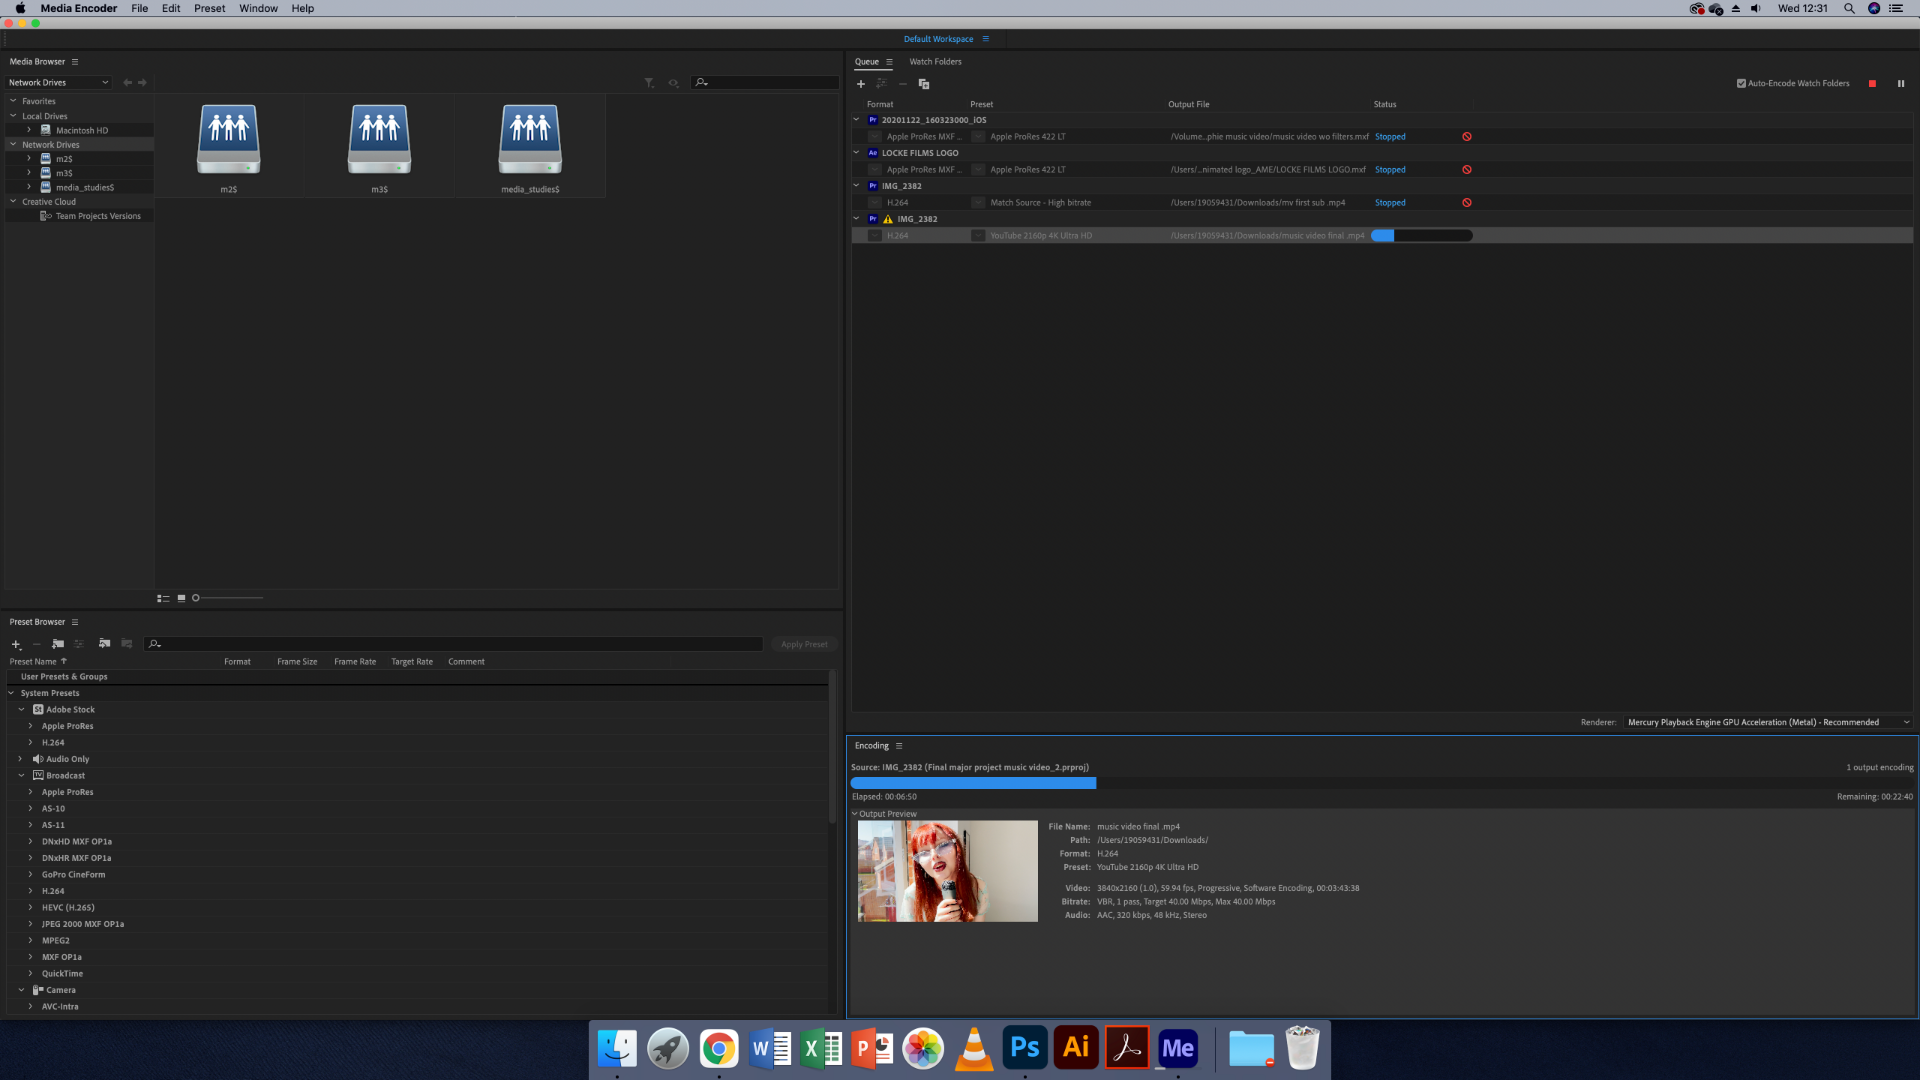This screenshot has width=1920, height=1080.
Task: Toggle Auto-Encode Watch Folders checkbox
Action: click(x=1741, y=84)
